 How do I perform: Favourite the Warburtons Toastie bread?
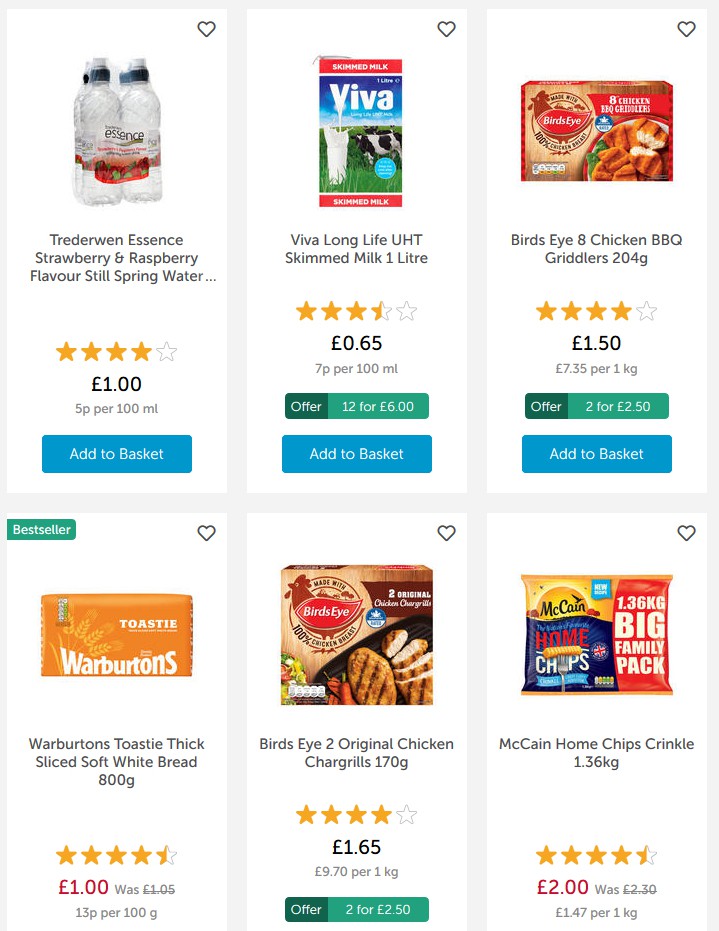click(x=206, y=533)
